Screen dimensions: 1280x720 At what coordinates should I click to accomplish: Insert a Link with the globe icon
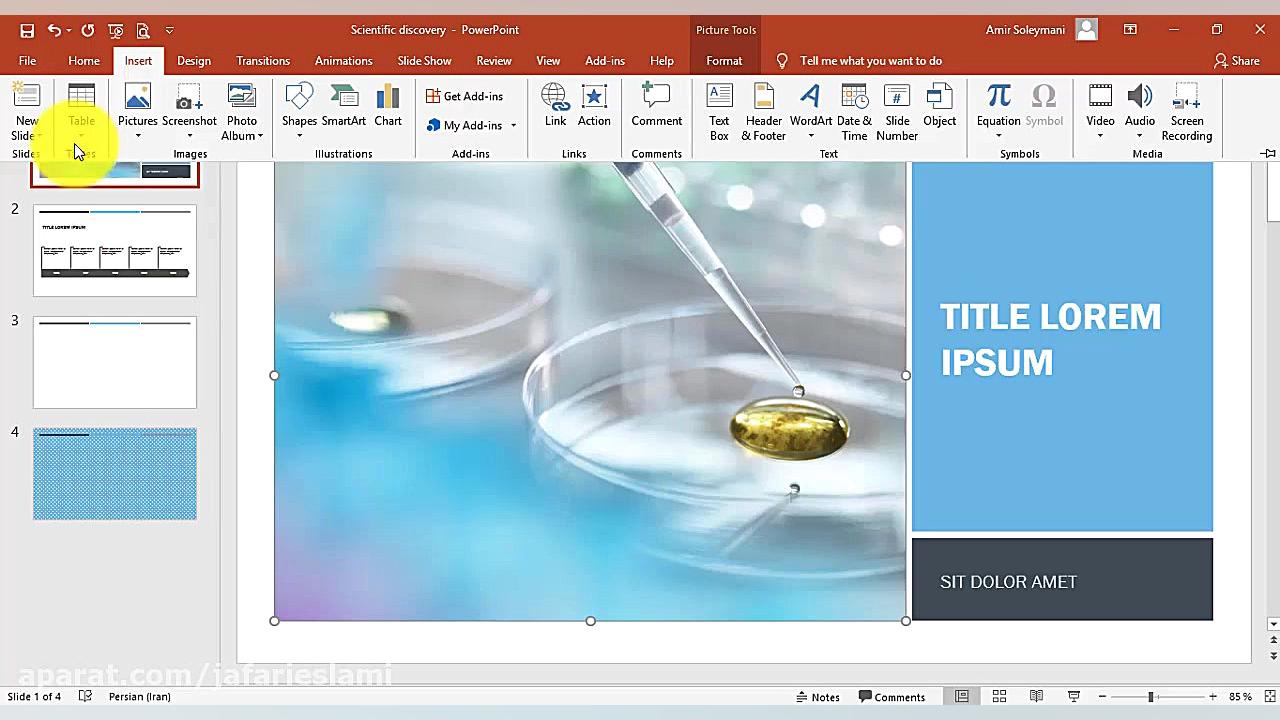(555, 108)
